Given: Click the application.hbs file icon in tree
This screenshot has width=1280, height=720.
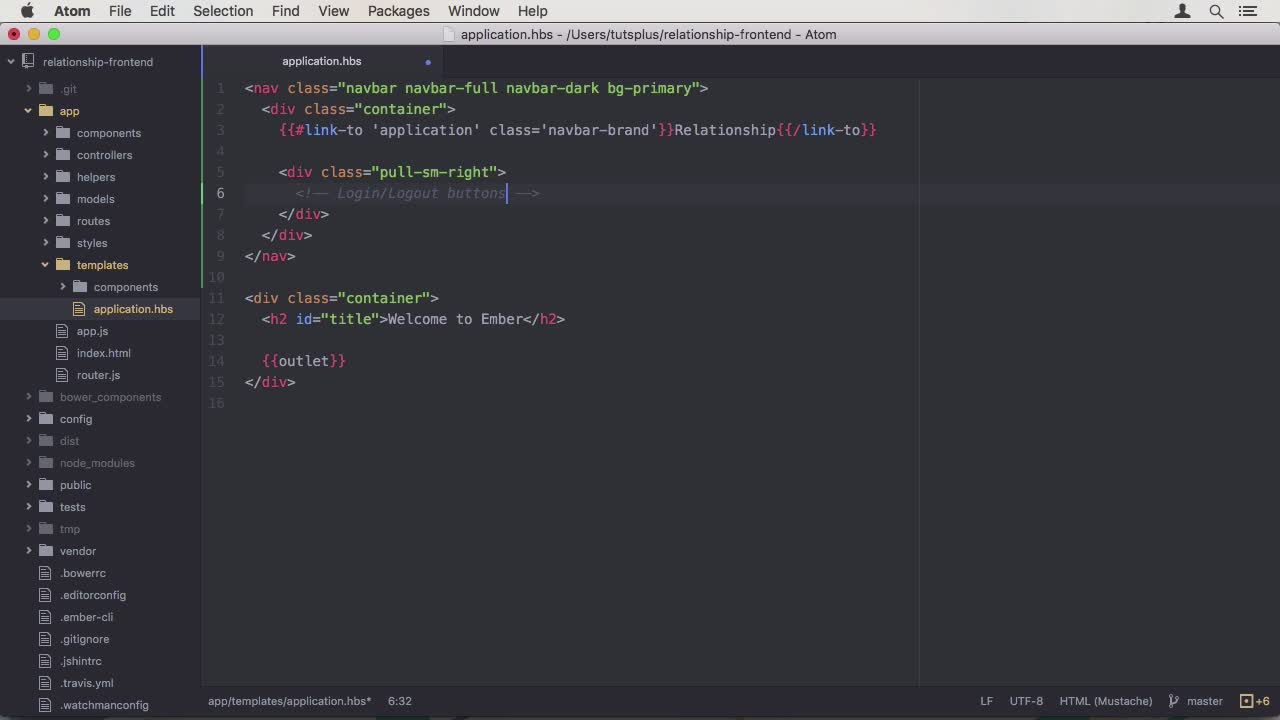Looking at the screenshot, I should [x=79, y=309].
